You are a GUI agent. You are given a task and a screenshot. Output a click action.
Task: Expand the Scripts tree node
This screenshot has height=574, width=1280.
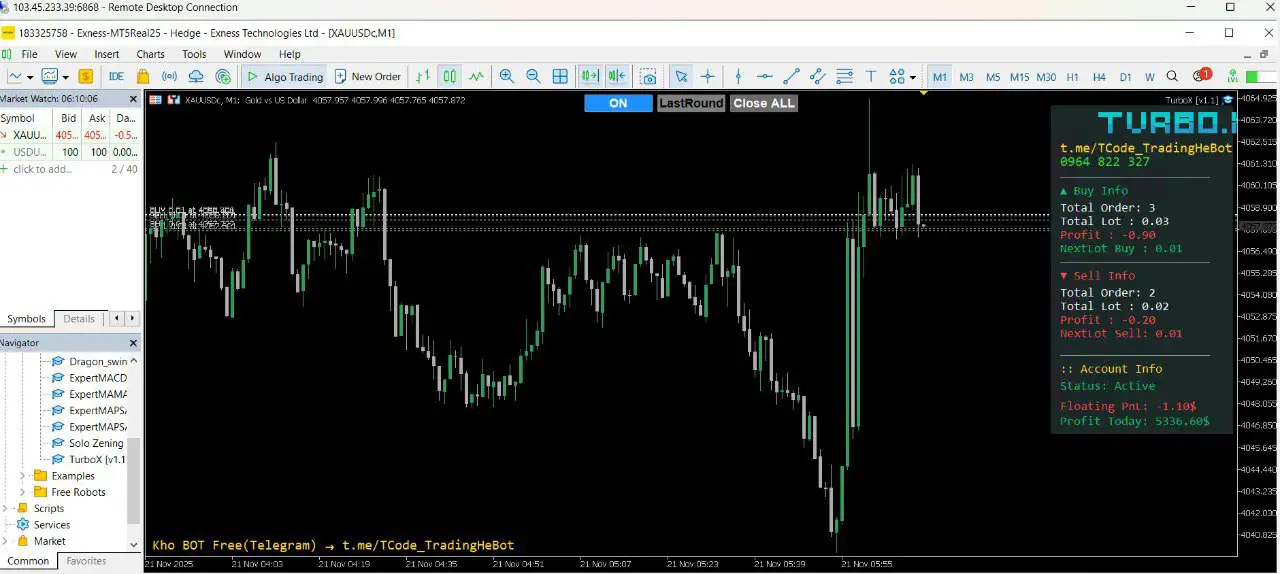click(x=9, y=508)
